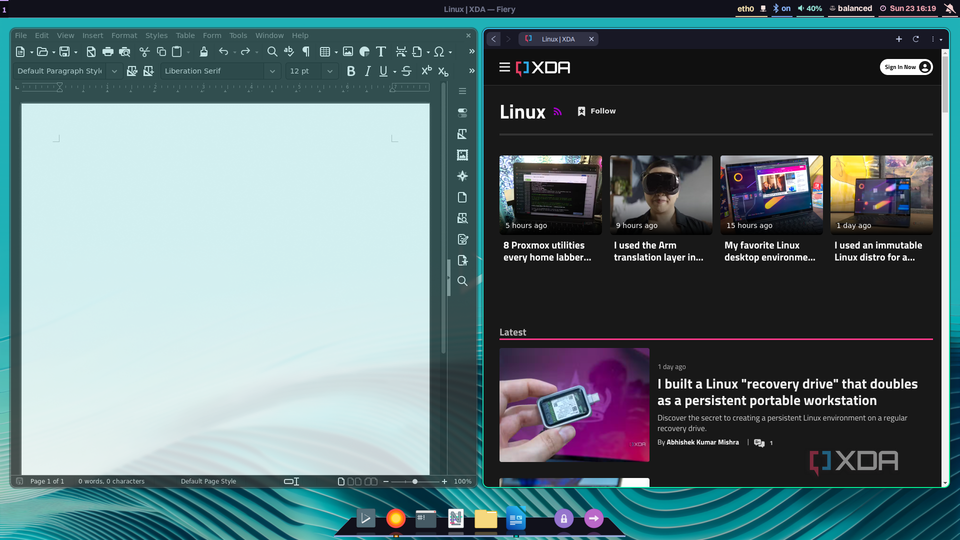This screenshot has height=540, width=960.
Task: Toggle strikethrough formatting
Action: (x=407, y=71)
